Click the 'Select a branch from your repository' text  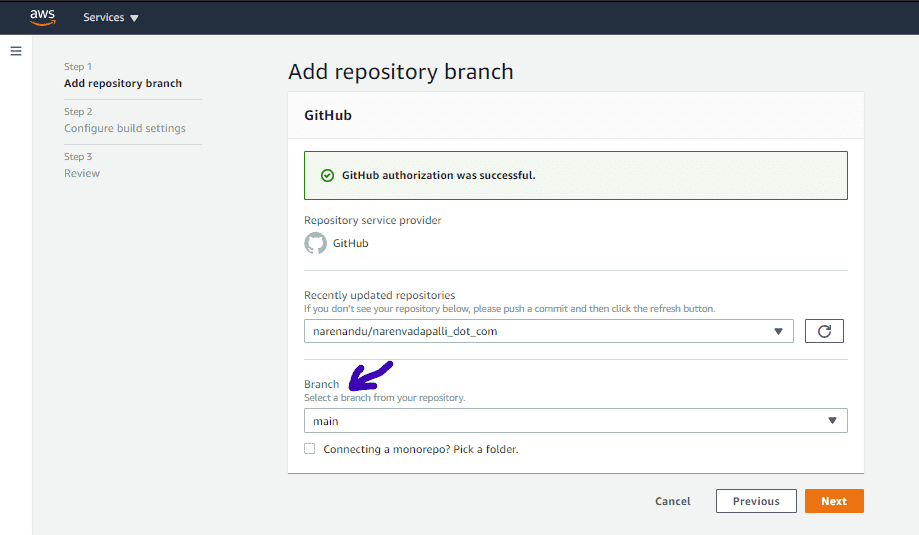tap(384, 398)
